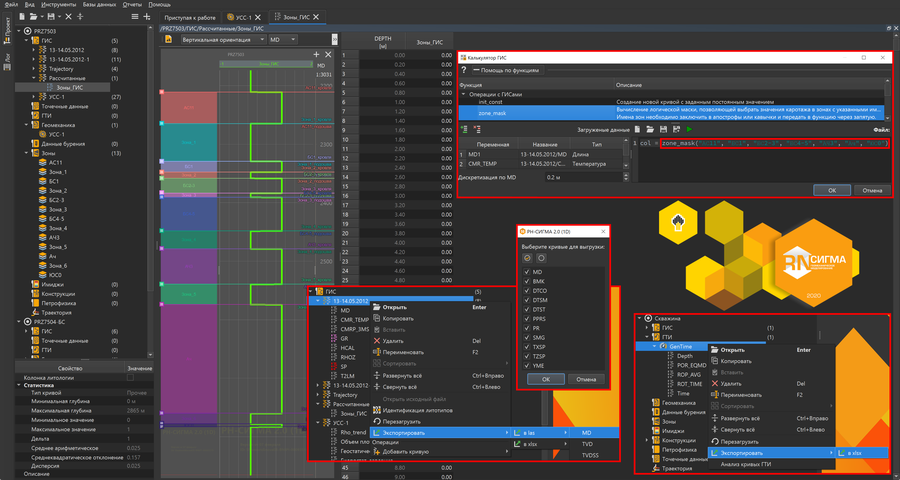Click the run (green play) icon in calculator
Screen dimensions: 900x480
(689, 129)
